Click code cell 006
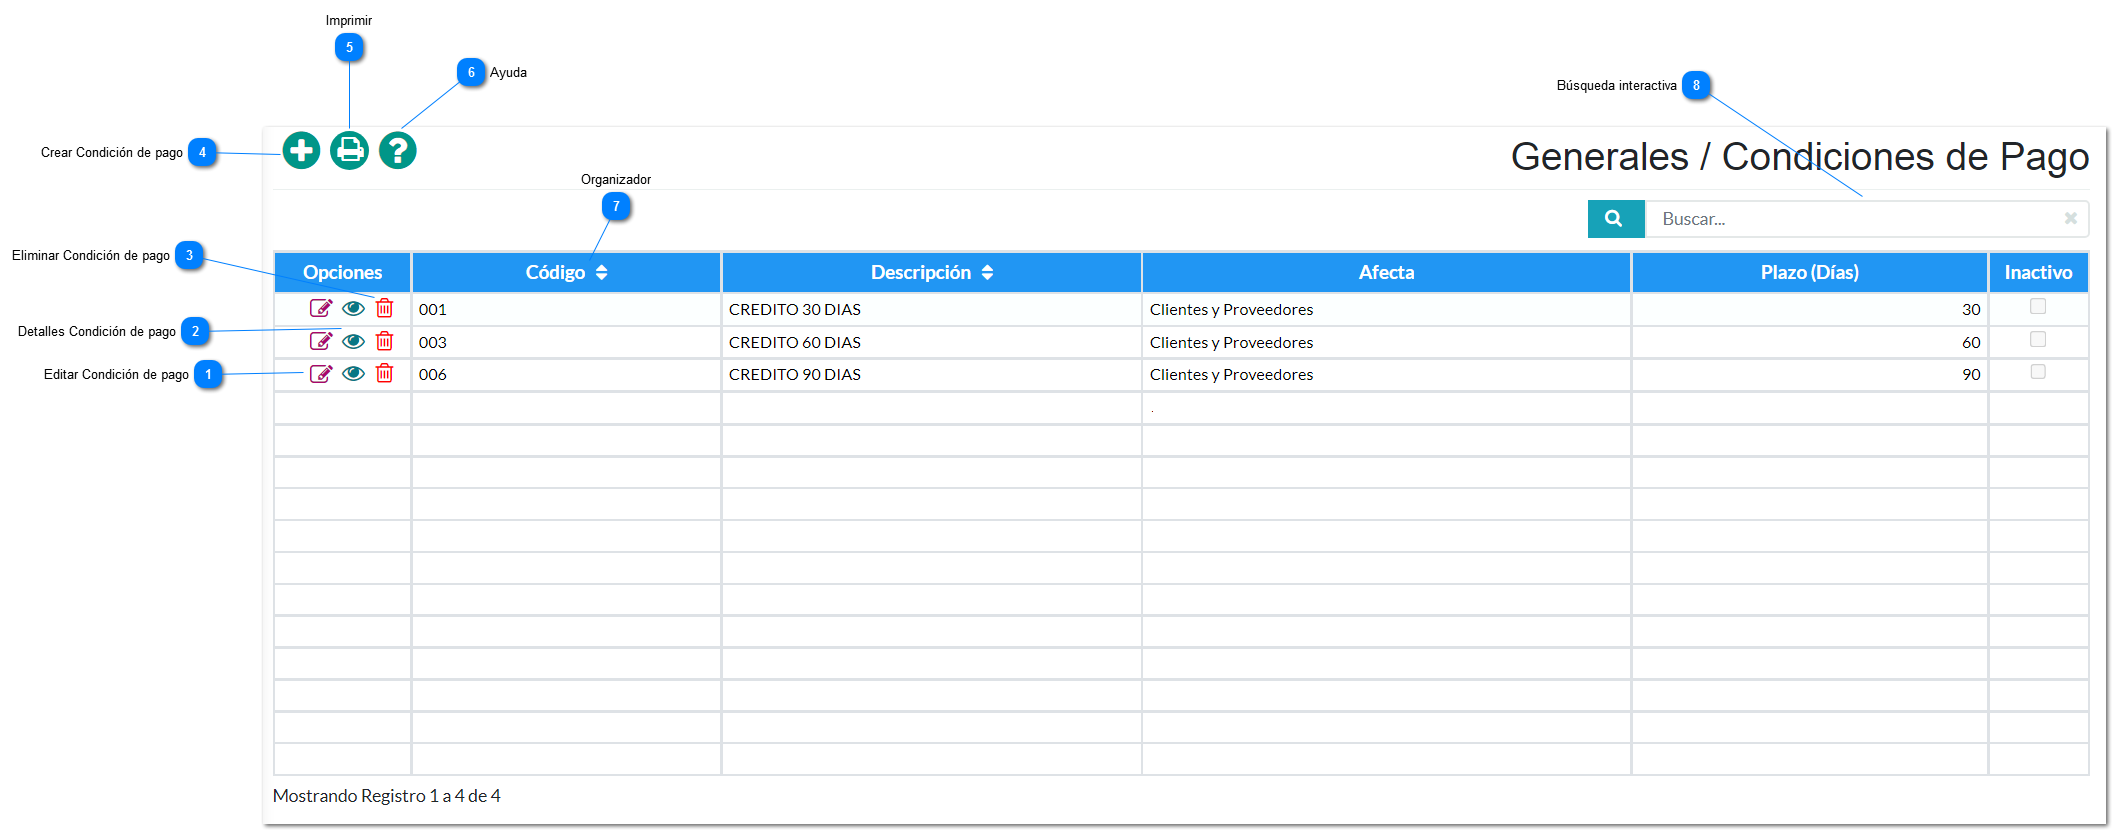Image resolution: width=2115 pixels, height=833 pixels. click(566, 375)
